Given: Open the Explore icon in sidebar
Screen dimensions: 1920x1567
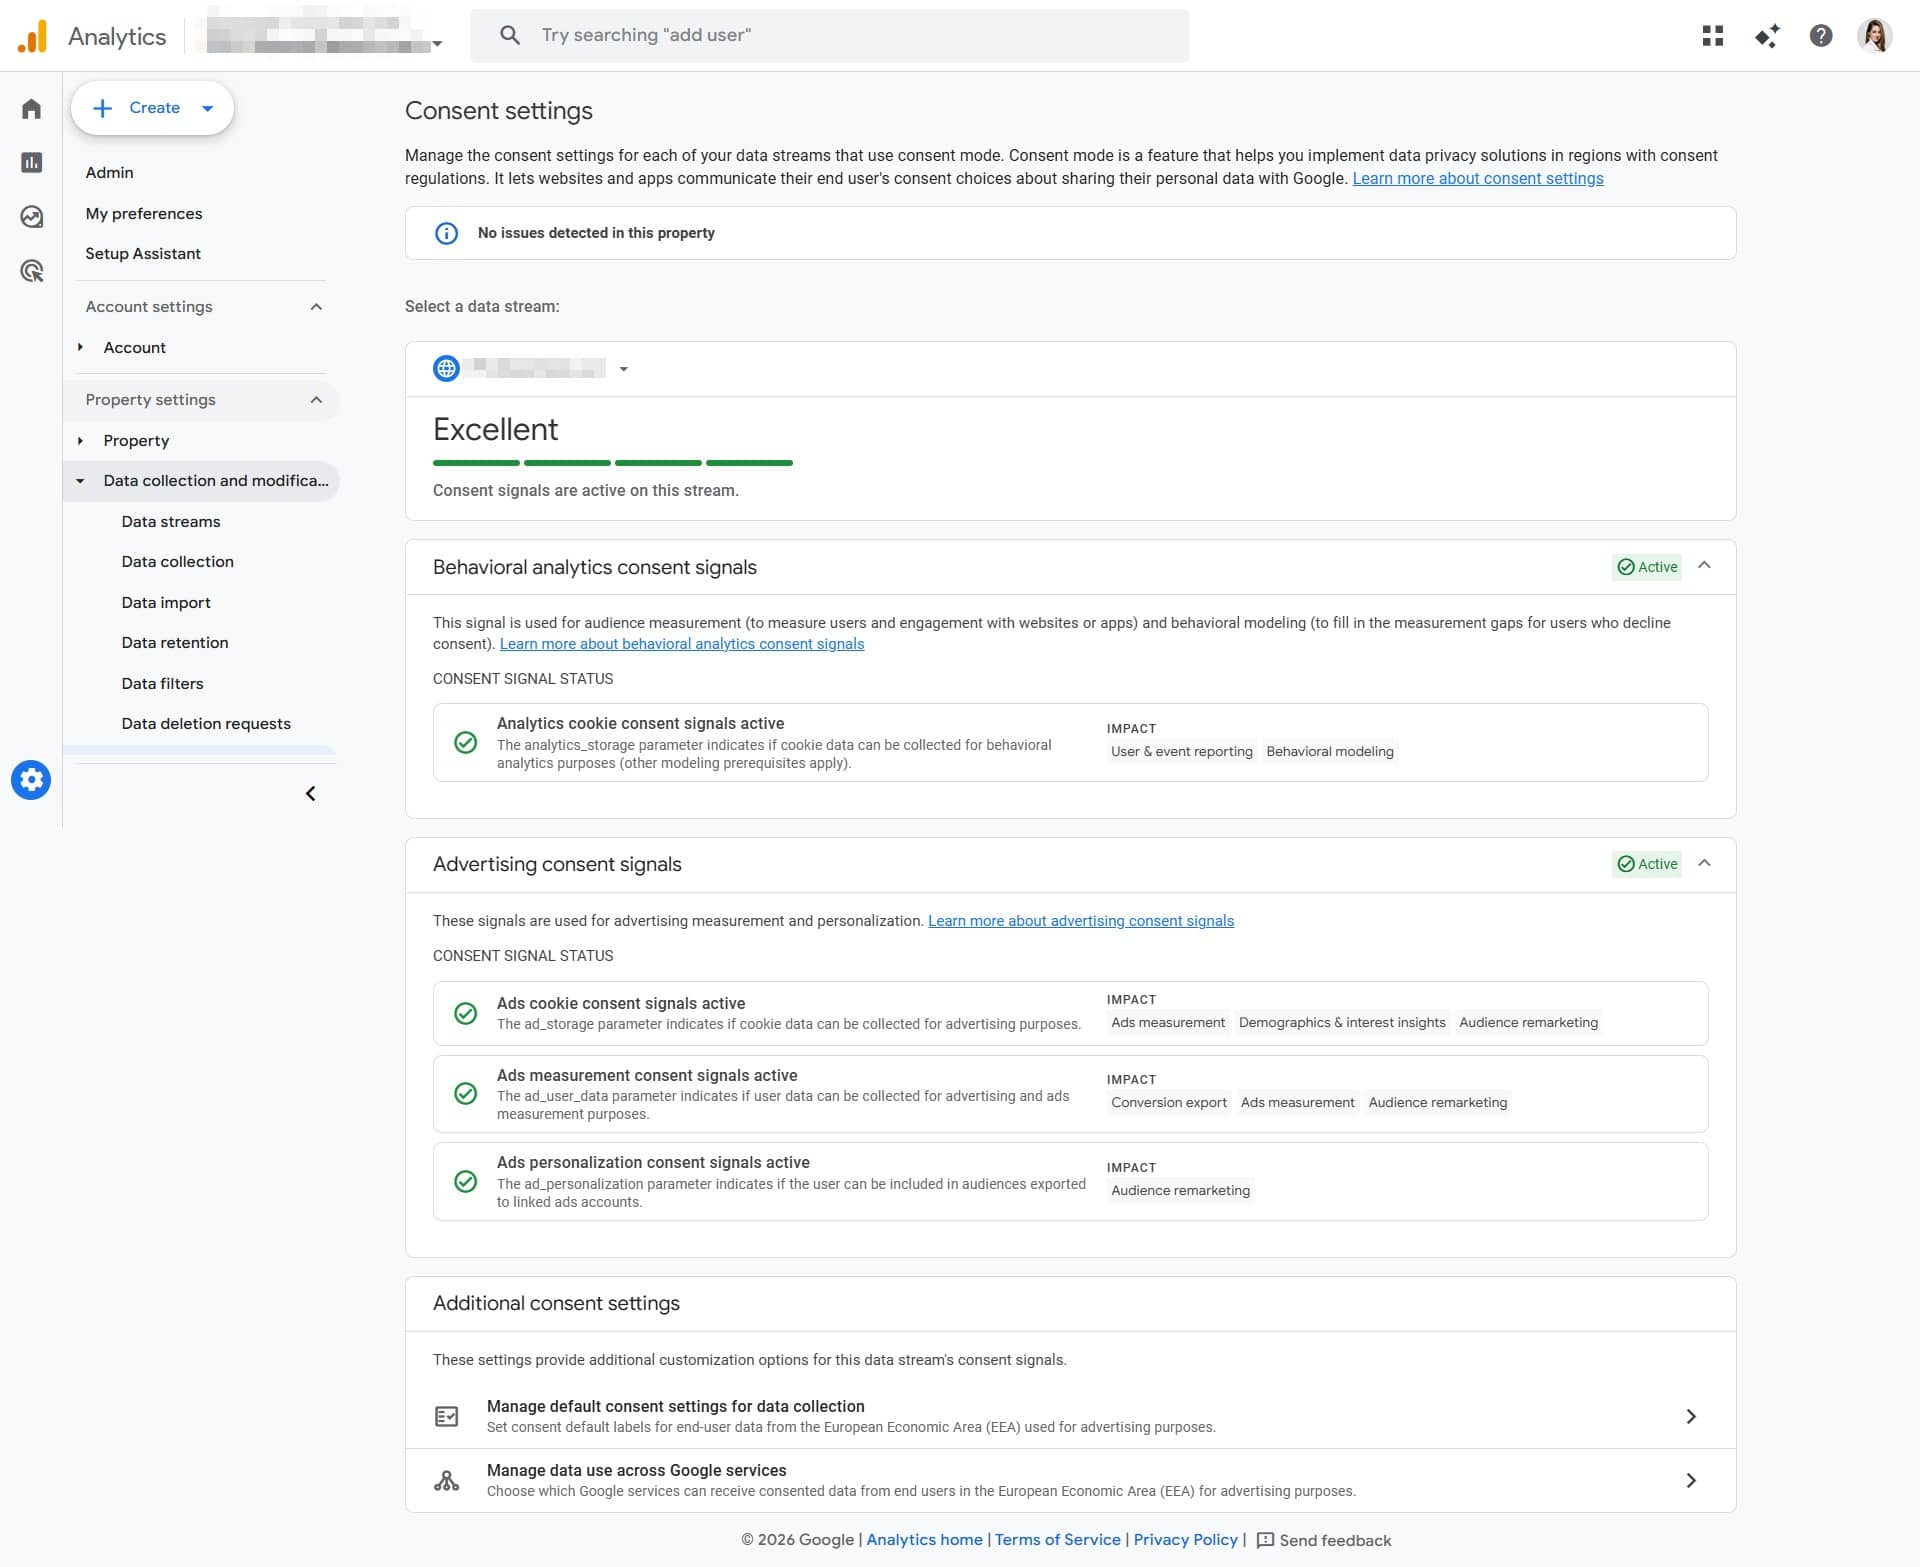Looking at the screenshot, I should coord(31,217).
